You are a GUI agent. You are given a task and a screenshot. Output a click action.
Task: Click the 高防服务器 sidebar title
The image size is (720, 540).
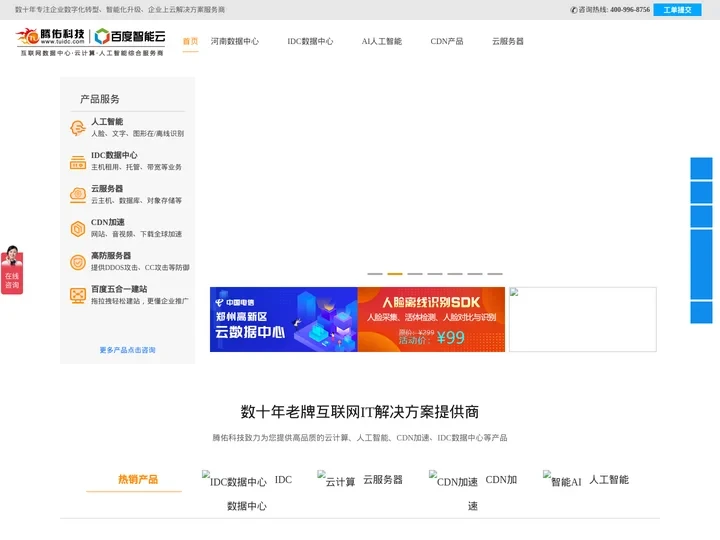pos(111,255)
